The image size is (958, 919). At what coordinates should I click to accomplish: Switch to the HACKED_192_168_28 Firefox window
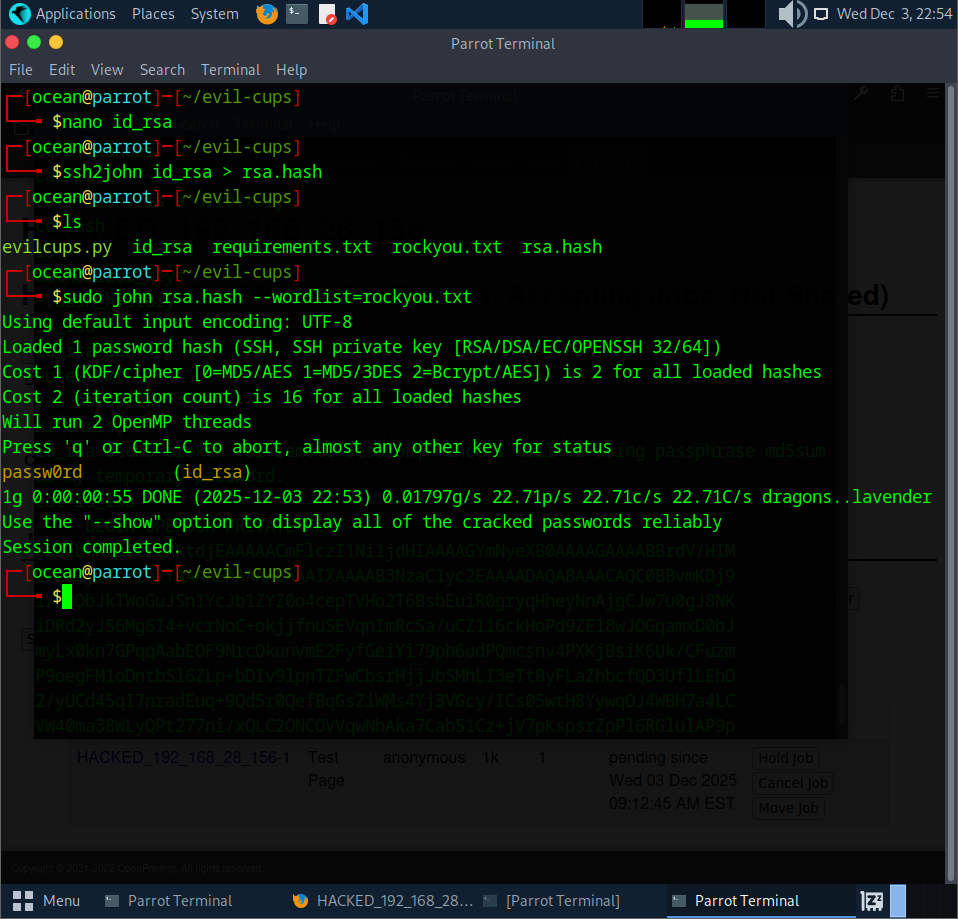coord(380,901)
